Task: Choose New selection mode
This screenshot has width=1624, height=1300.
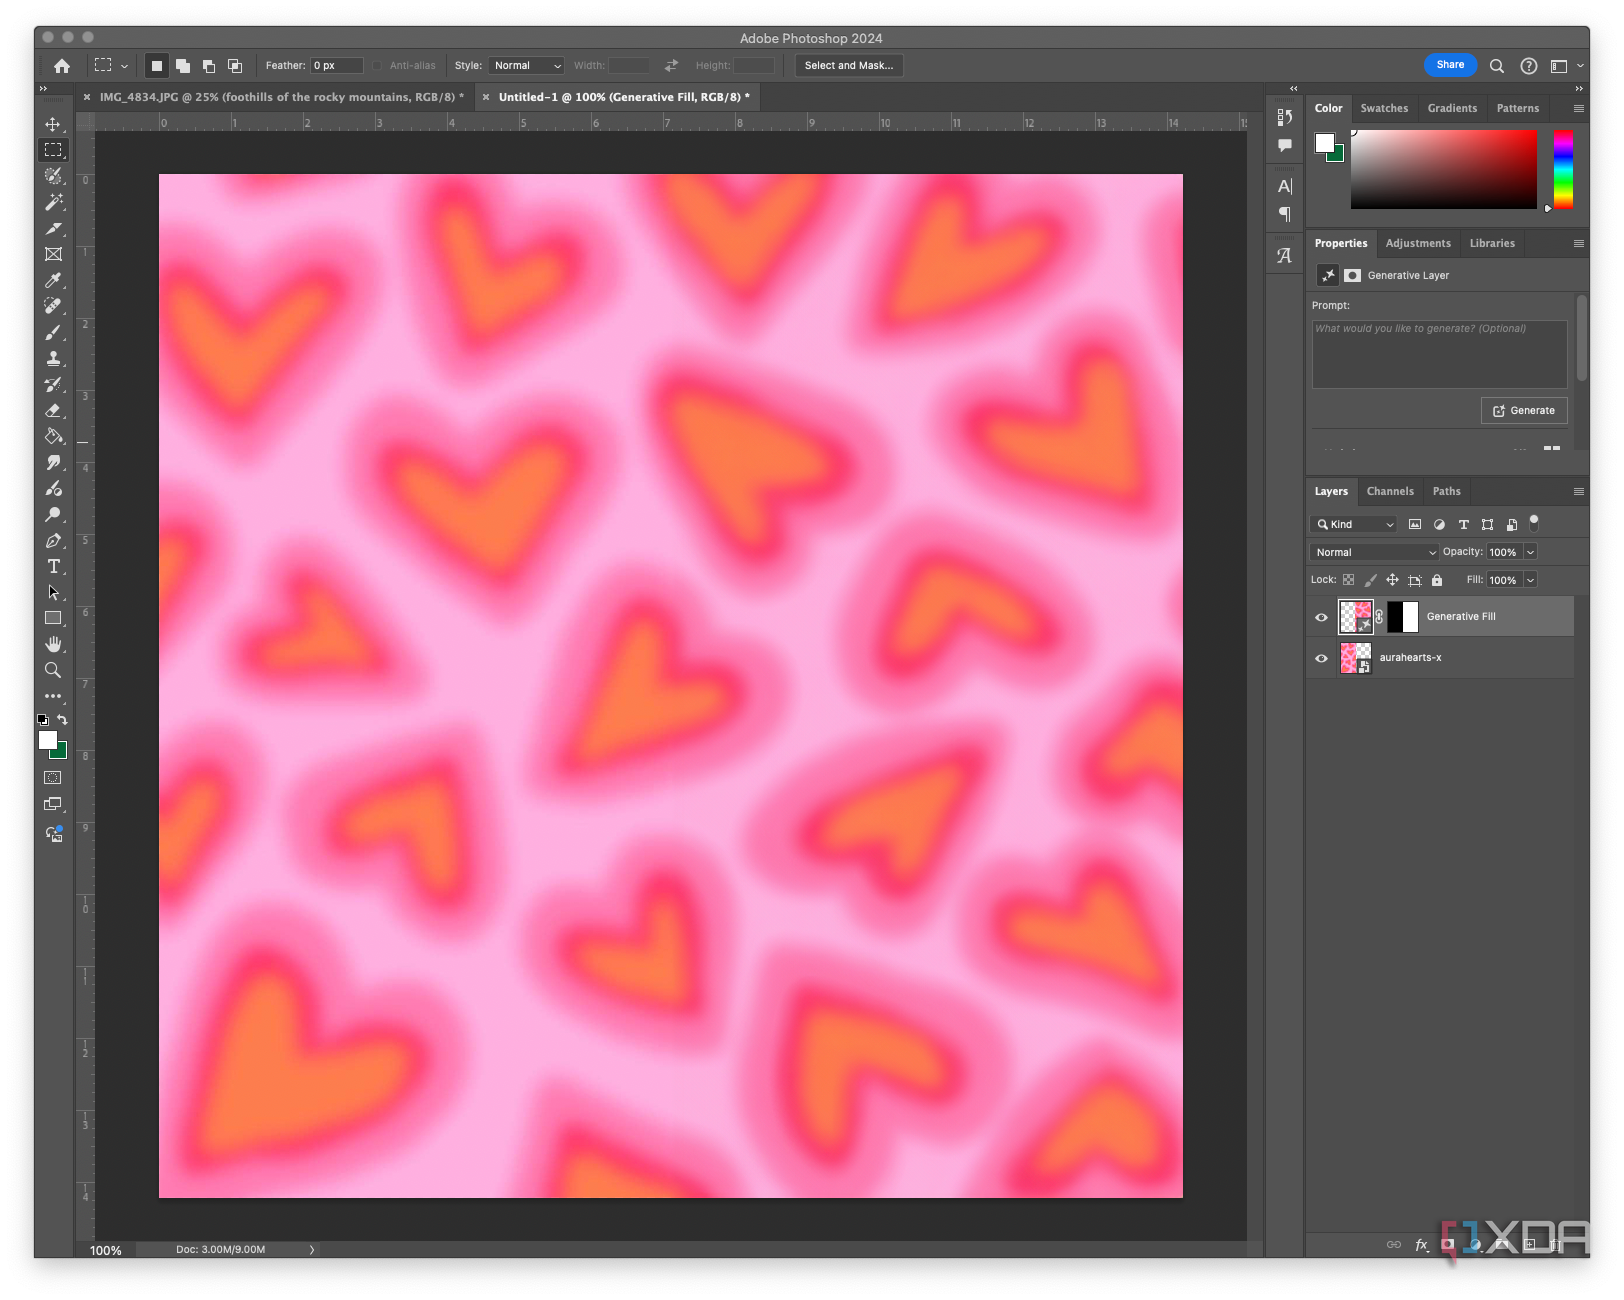Action: pos(157,66)
